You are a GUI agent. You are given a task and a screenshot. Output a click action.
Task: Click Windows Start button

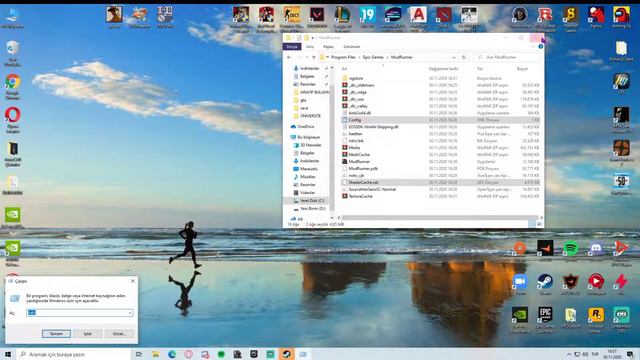(8, 354)
